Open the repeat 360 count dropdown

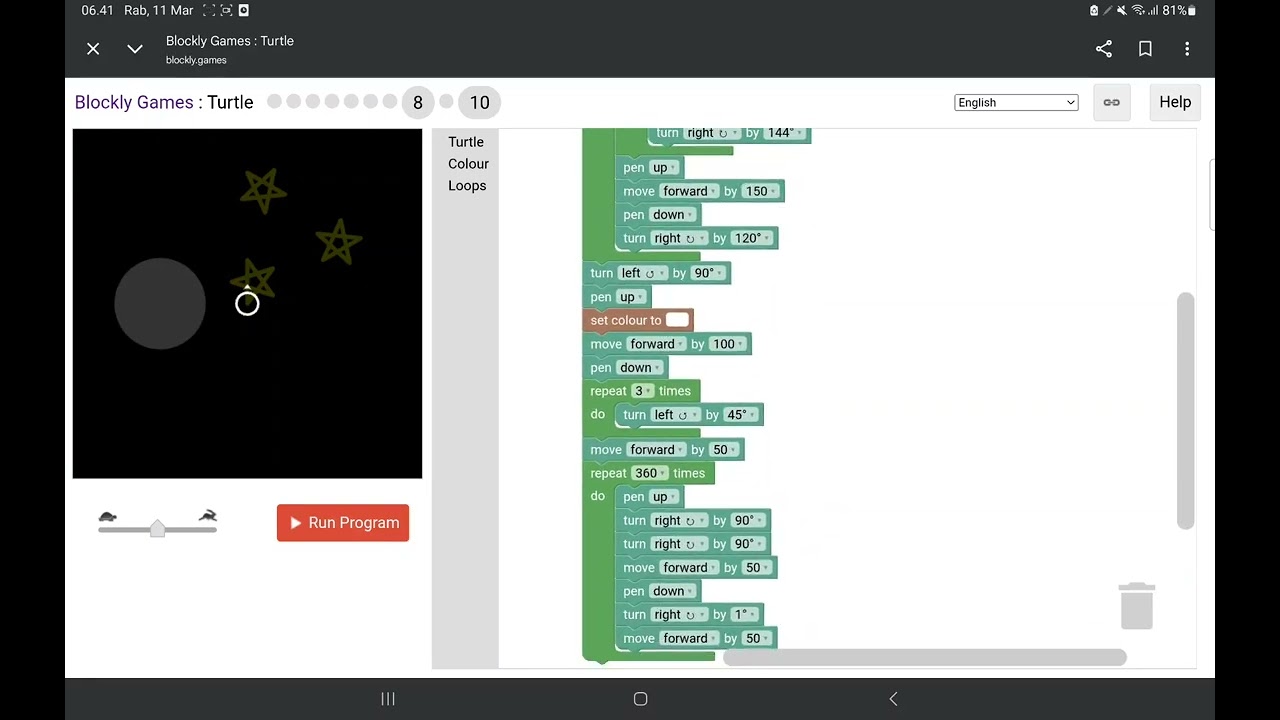(649, 473)
